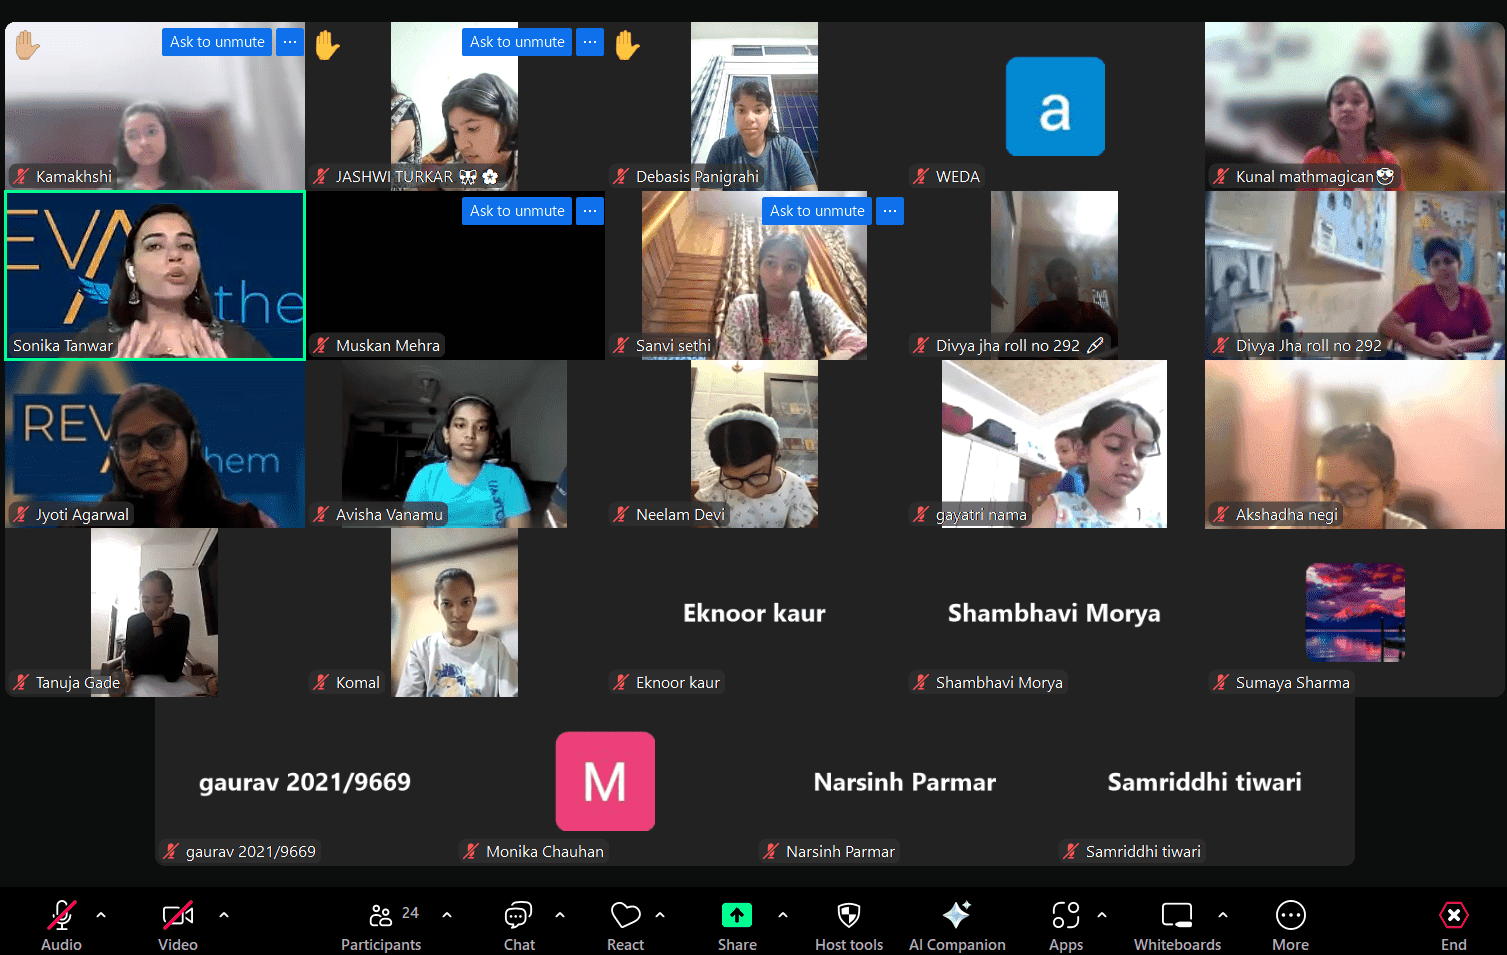This screenshot has height=955, width=1507.
Task: Ask JASHWI TURKAR to unmute
Action: [x=517, y=42]
